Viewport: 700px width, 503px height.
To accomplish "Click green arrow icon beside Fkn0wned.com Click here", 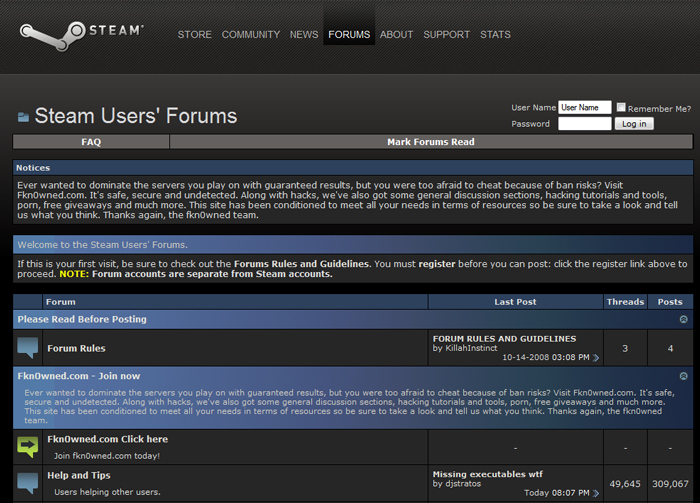I will coord(28,447).
